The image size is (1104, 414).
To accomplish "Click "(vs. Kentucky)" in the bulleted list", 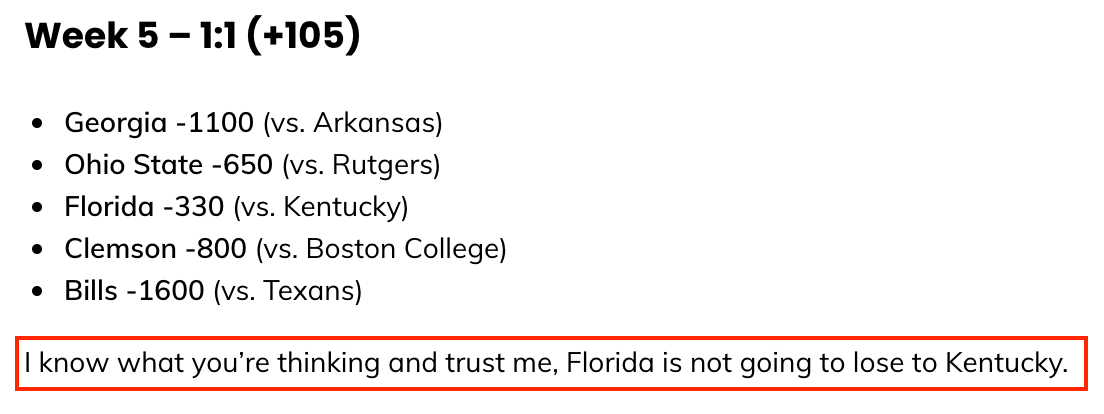I will 321,207.
